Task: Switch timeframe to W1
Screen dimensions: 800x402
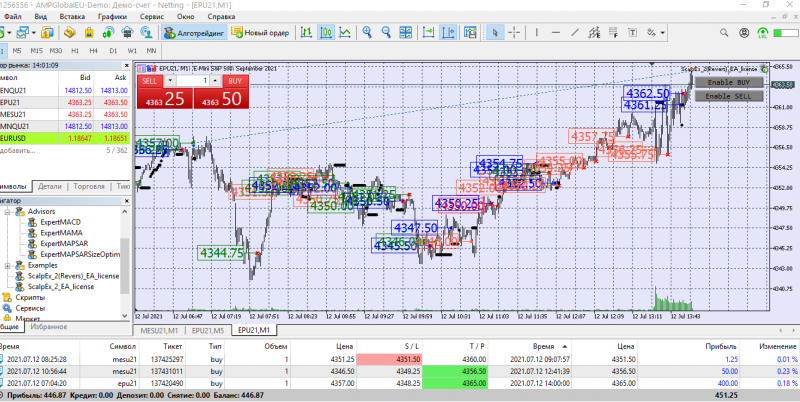Action: click(132, 51)
